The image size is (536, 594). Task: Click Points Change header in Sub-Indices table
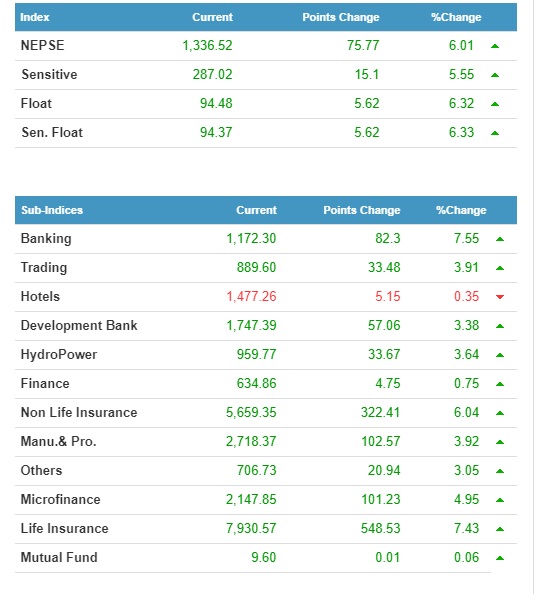362,210
